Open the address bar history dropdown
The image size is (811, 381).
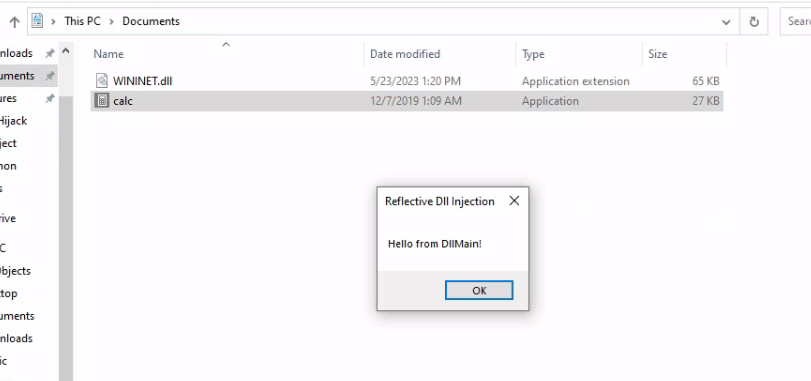[726, 22]
